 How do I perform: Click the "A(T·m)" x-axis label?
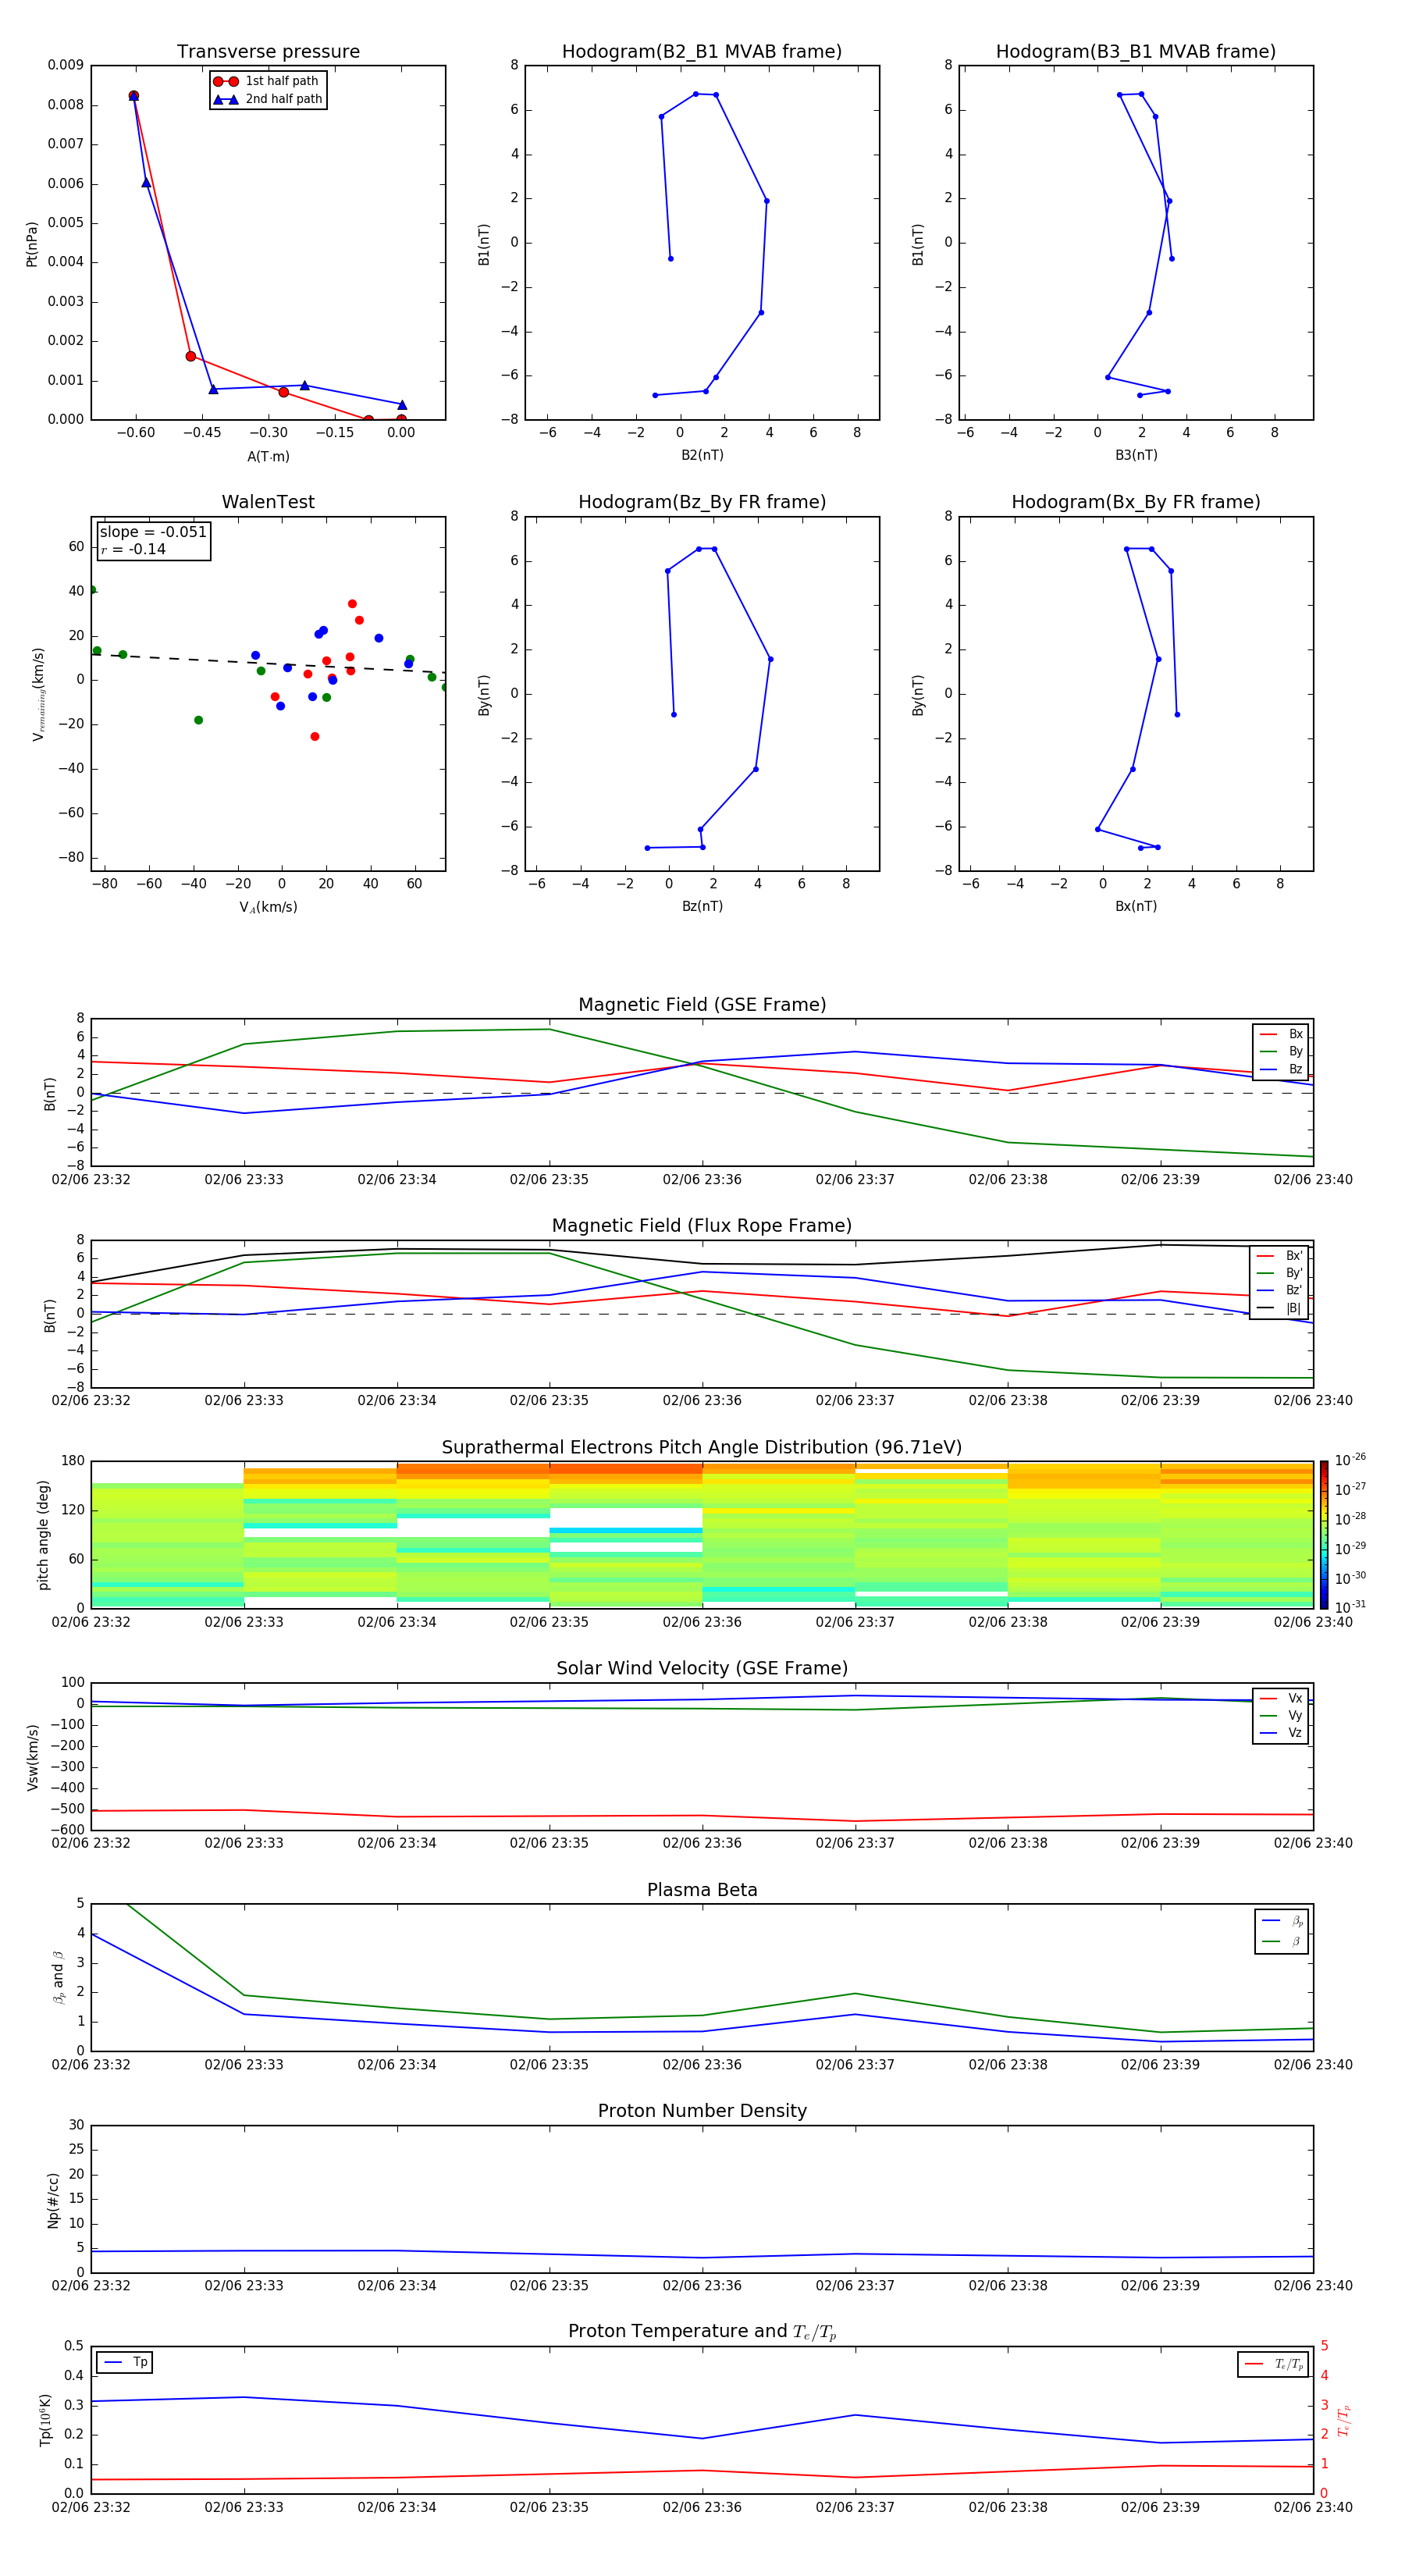(268, 456)
